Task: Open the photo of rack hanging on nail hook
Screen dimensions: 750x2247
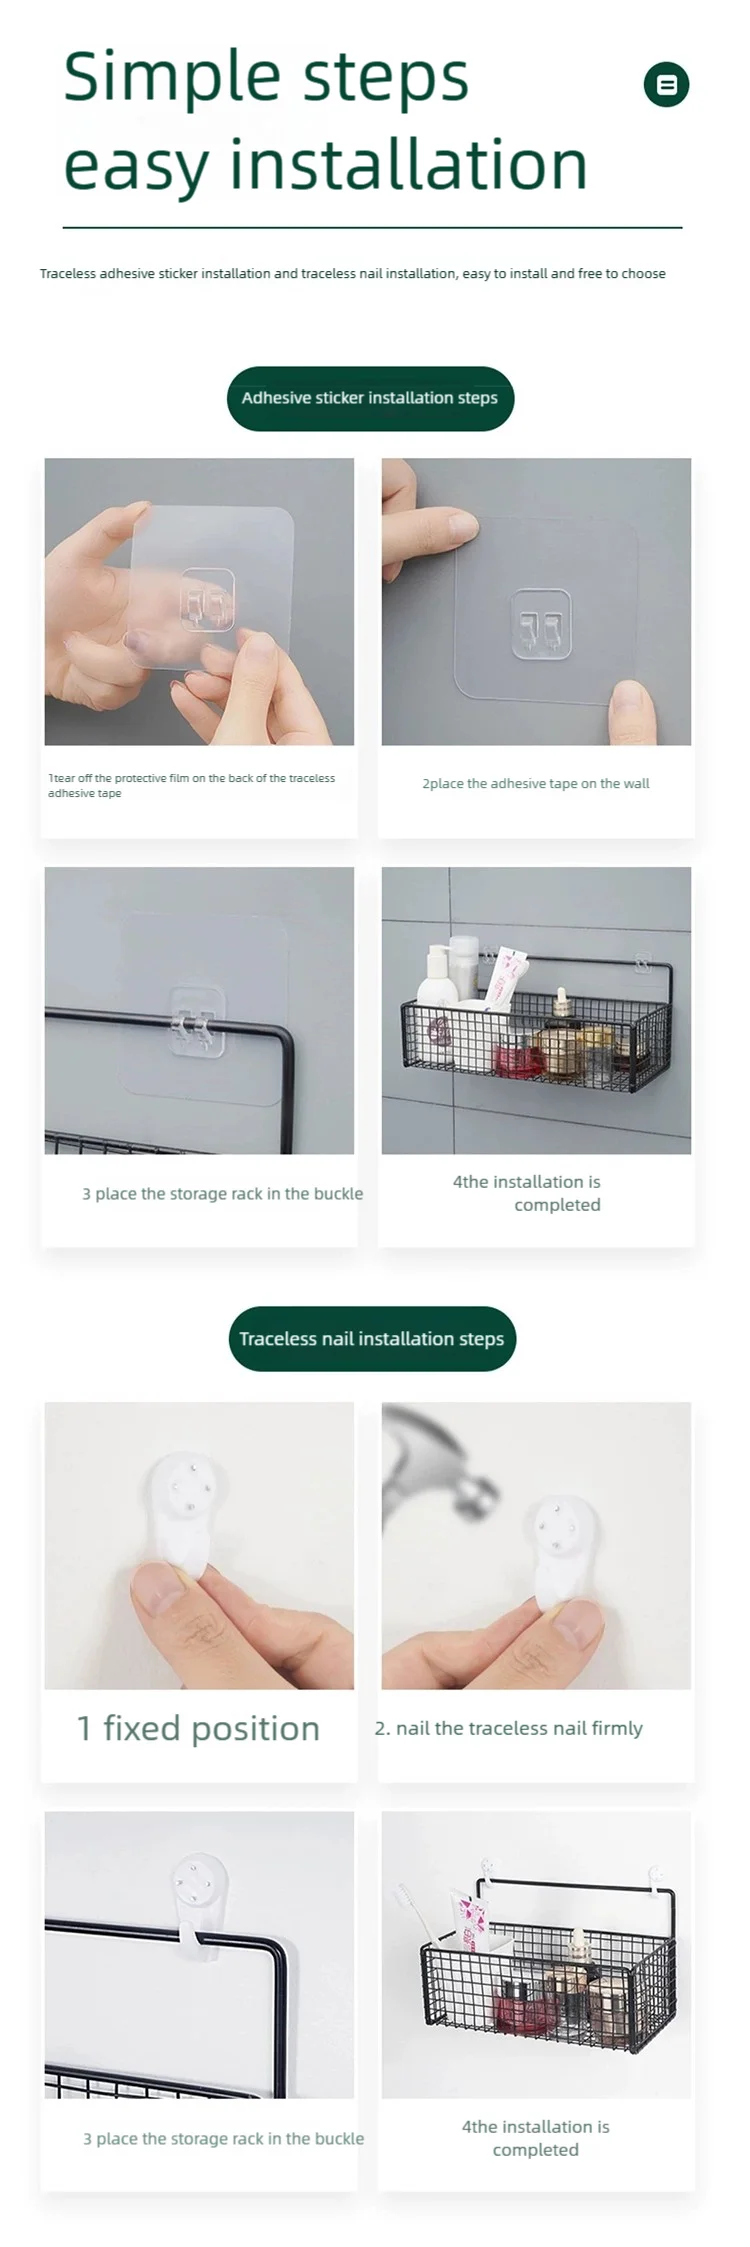Action: point(199,1954)
